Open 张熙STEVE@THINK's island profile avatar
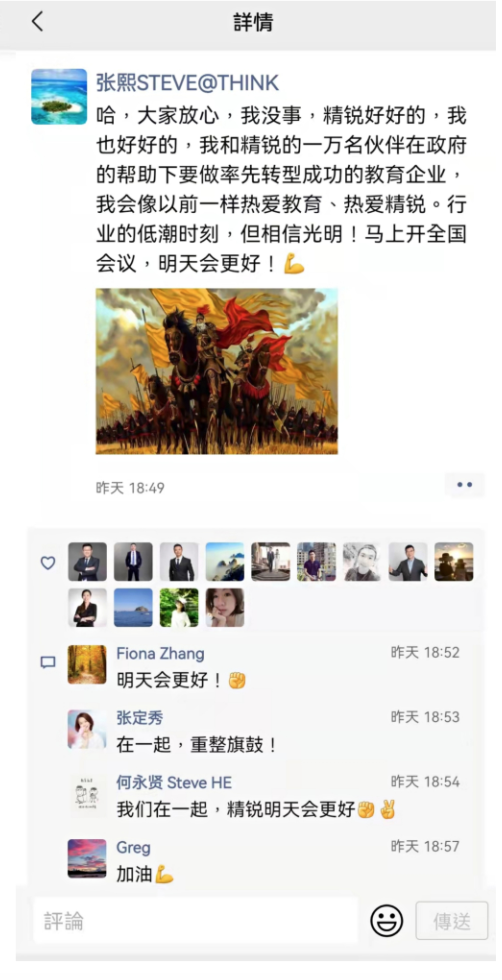502x980 pixels. (x=59, y=97)
